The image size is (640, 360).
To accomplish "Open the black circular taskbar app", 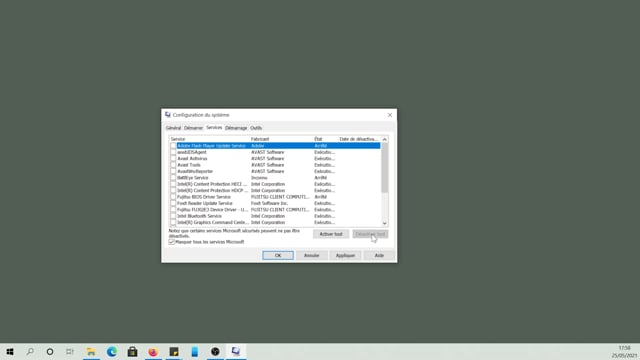I will click(x=215, y=351).
